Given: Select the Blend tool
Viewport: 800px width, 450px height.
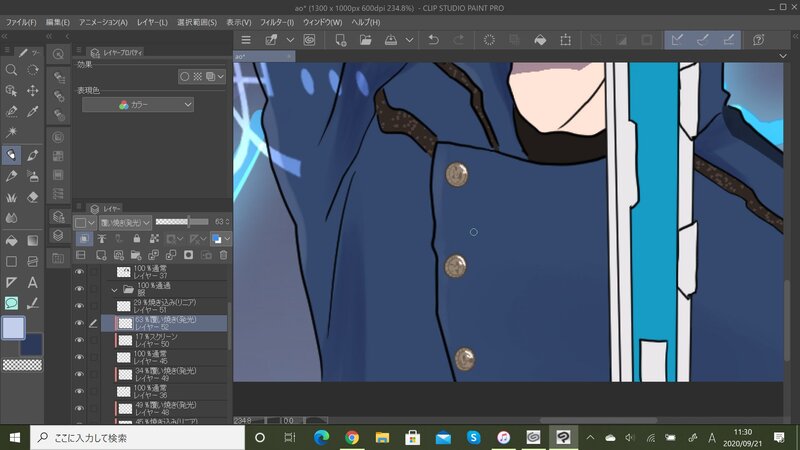Looking at the screenshot, I should [11, 218].
